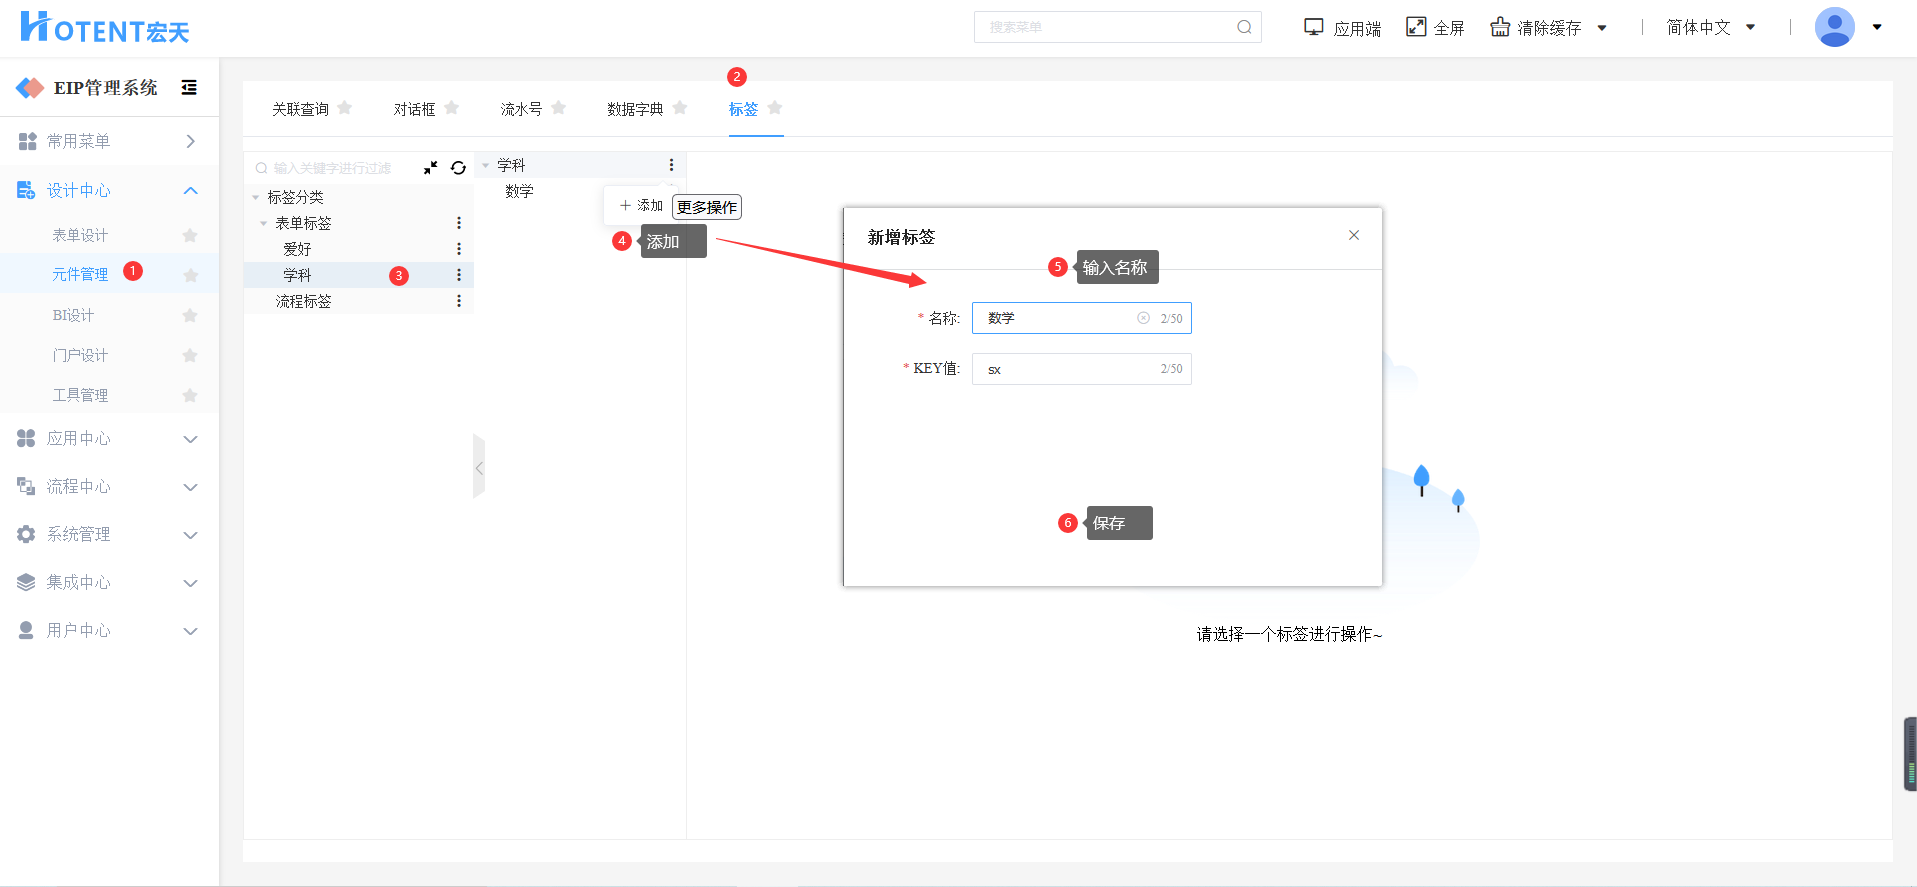Image resolution: width=1917 pixels, height=887 pixels.
Task: Click the collapse-all icon beside tree filter
Action: pos(430,168)
